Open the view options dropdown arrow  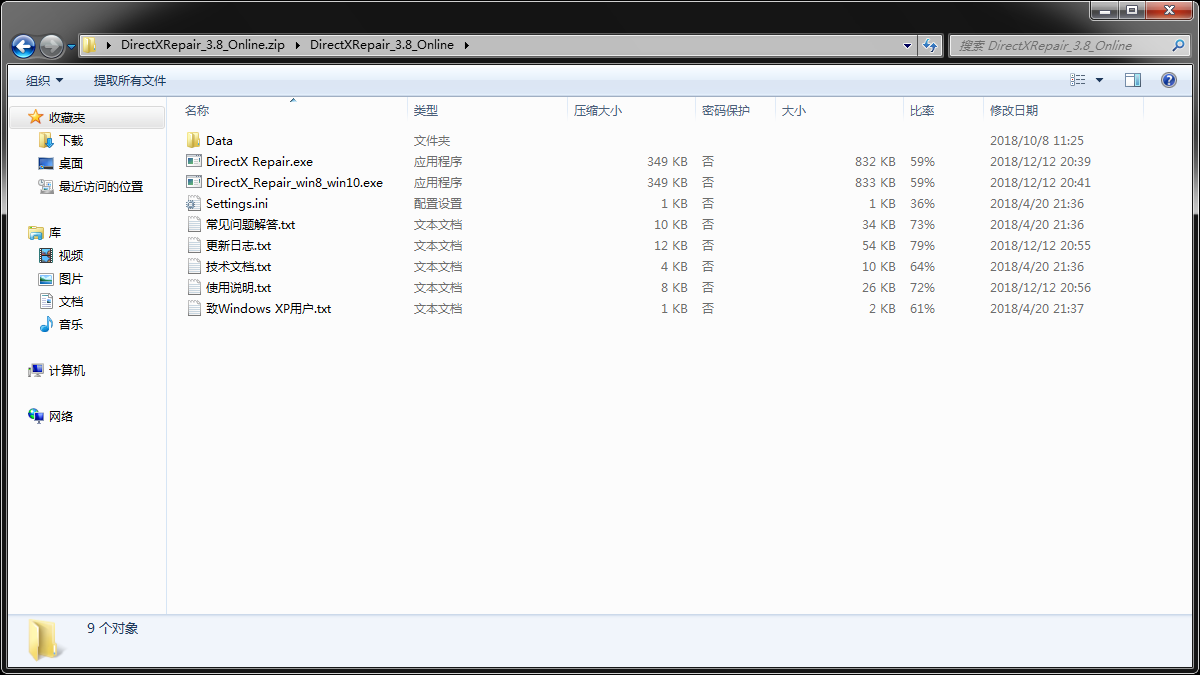1100,80
